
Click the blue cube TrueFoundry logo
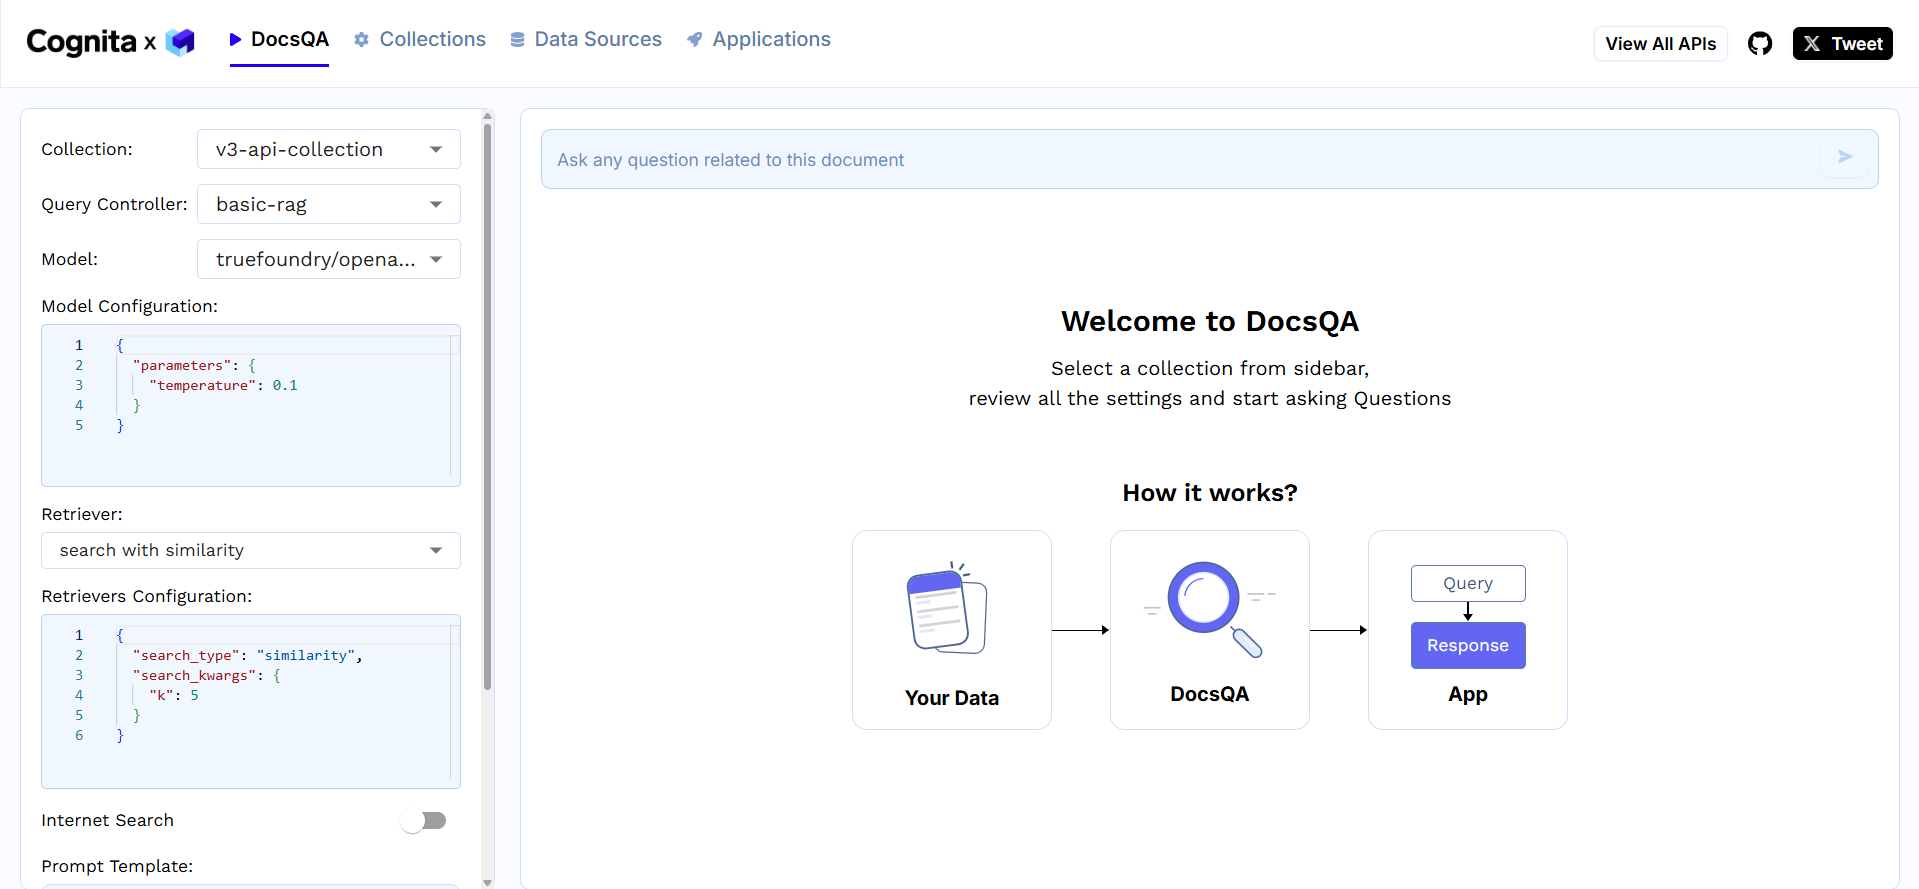(x=180, y=42)
